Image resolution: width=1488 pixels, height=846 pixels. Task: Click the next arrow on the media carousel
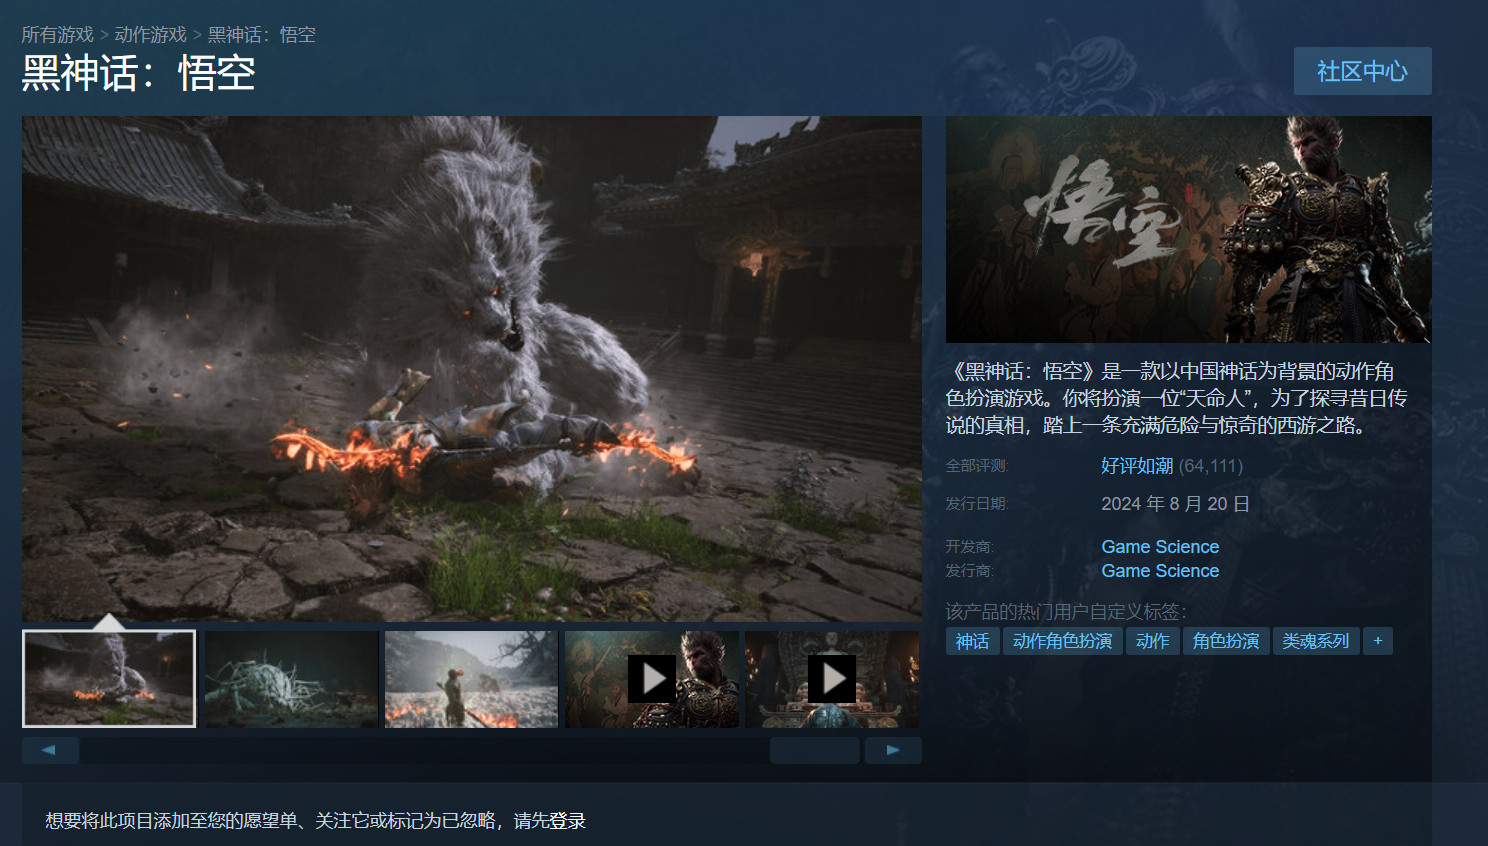click(893, 750)
